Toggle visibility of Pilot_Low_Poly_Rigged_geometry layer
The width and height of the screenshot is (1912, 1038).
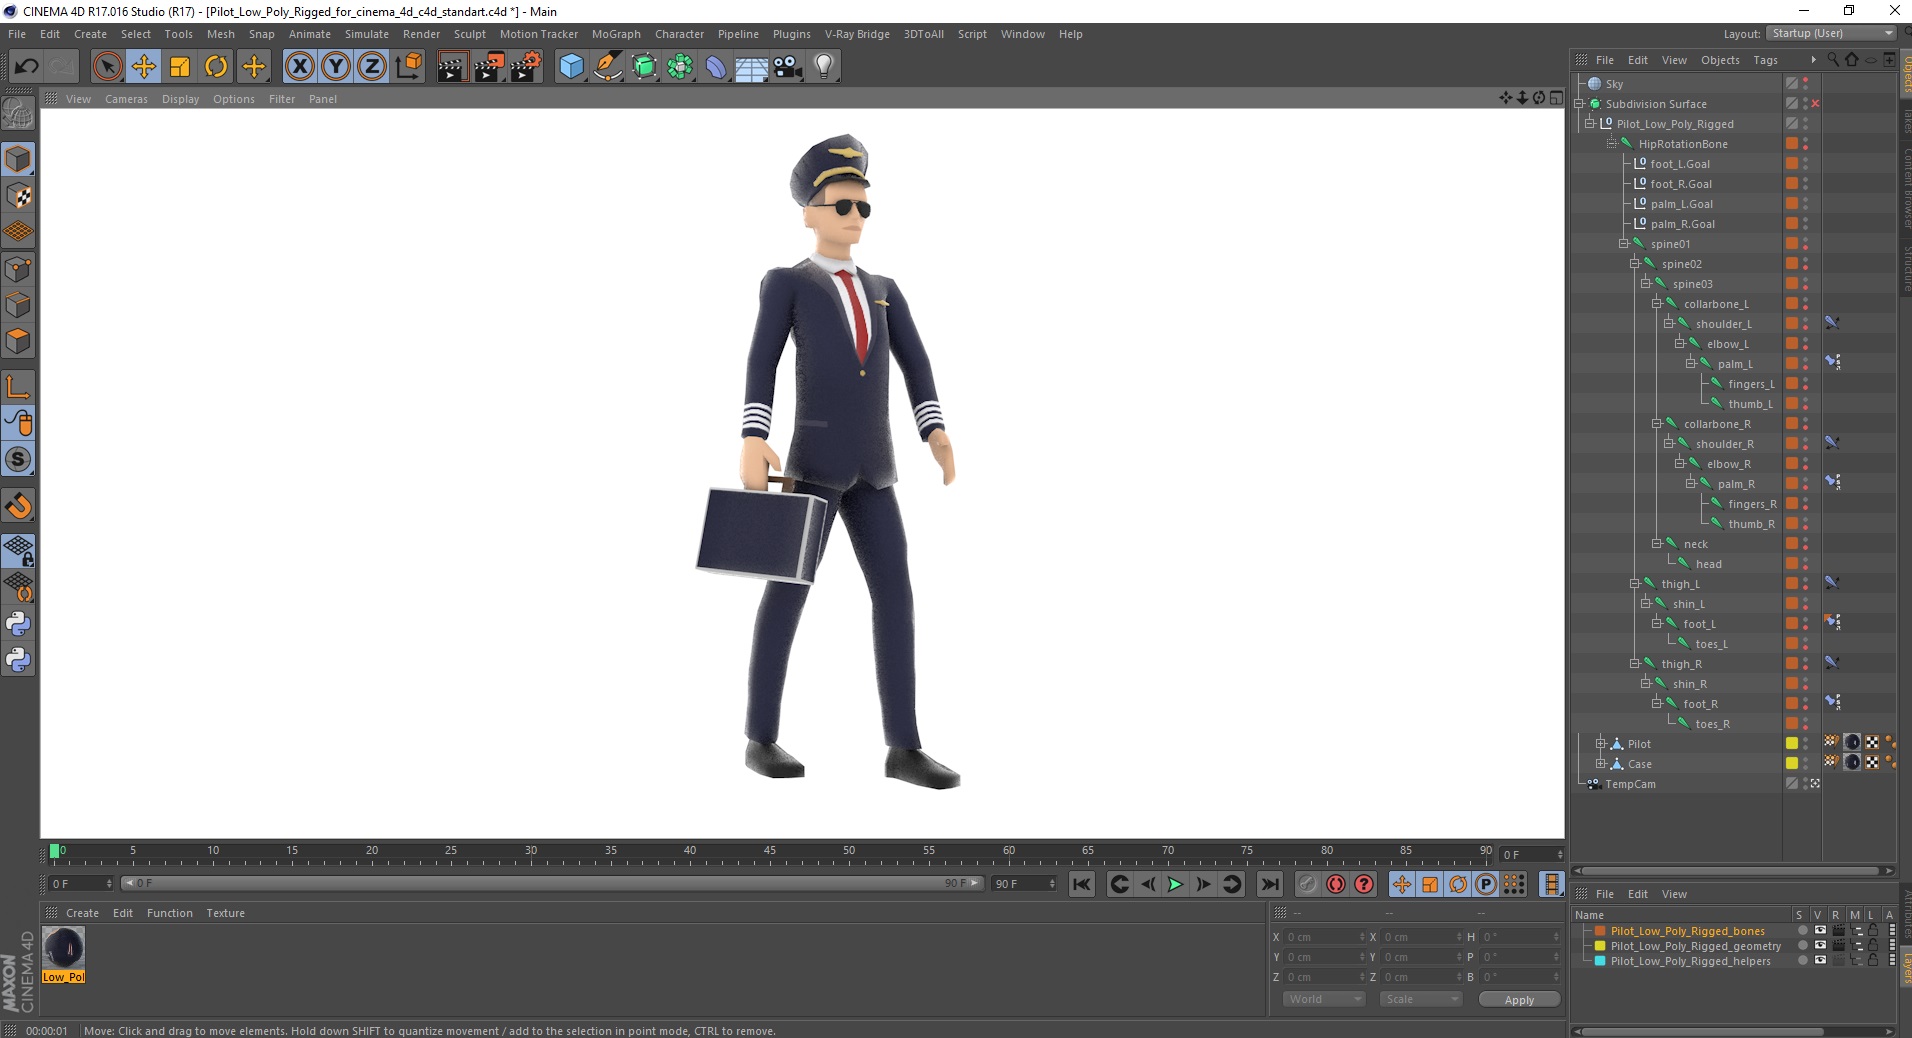(1820, 946)
